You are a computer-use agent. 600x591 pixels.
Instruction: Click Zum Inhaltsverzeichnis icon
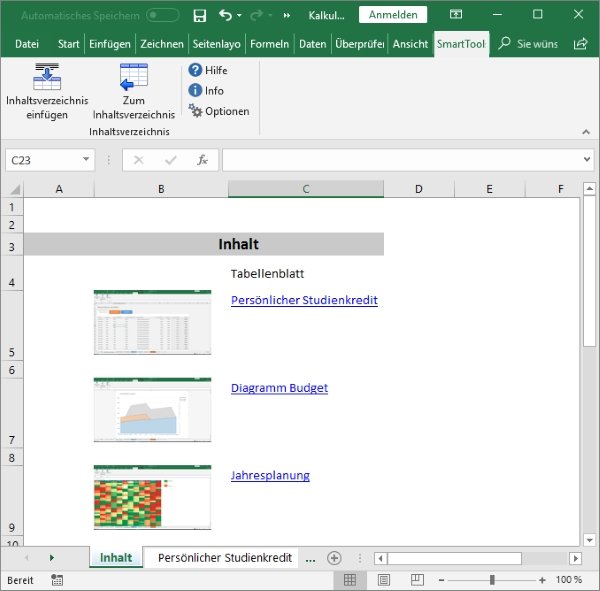point(134,77)
